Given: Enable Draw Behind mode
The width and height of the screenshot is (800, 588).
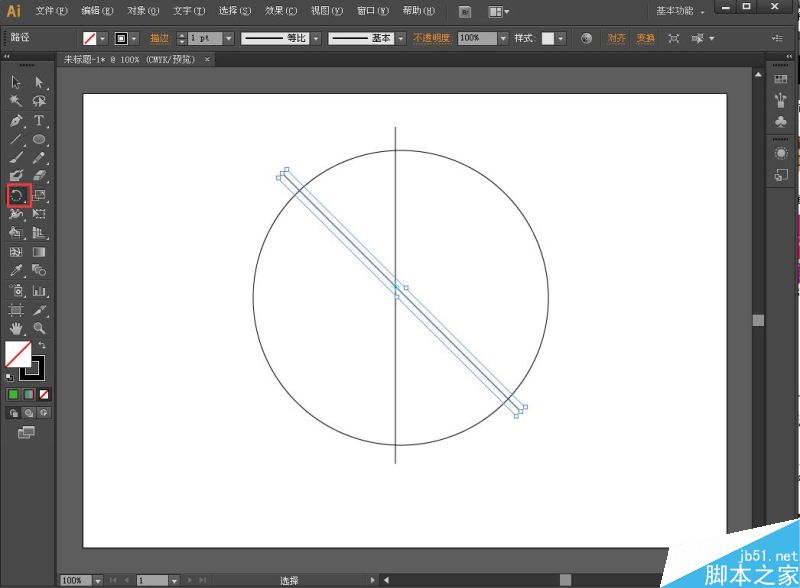Looking at the screenshot, I should (x=29, y=413).
